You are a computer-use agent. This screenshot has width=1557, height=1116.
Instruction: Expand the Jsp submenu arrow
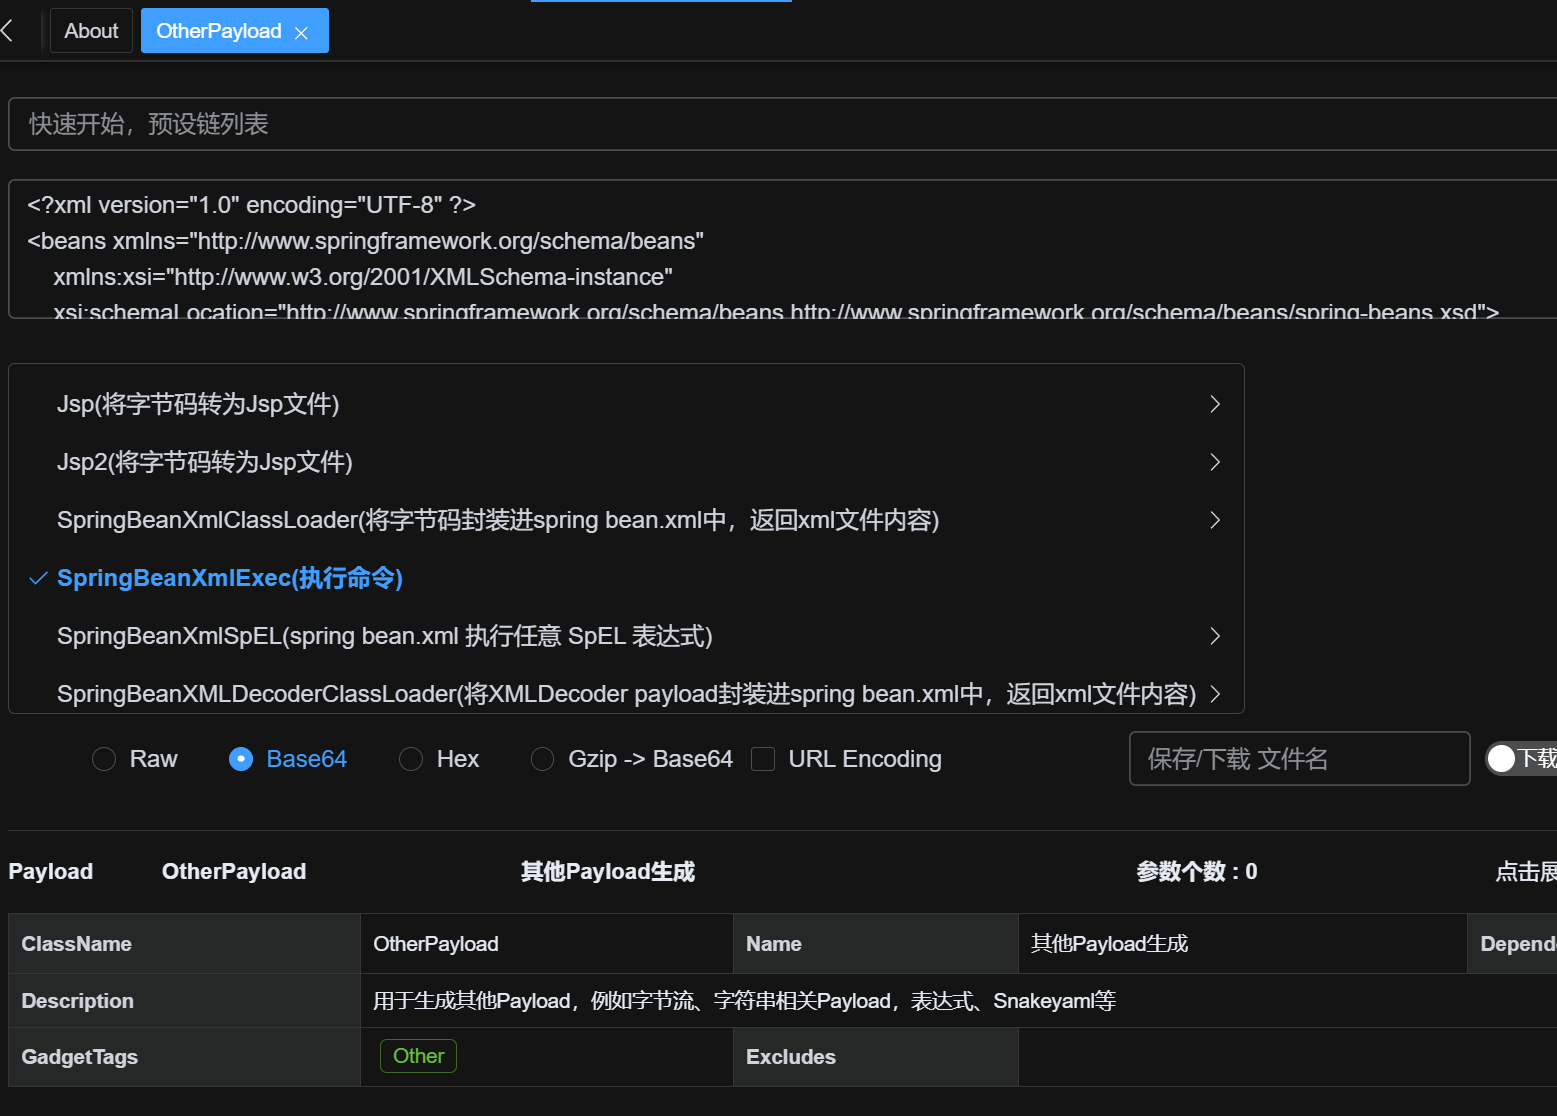coord(1214,404)
